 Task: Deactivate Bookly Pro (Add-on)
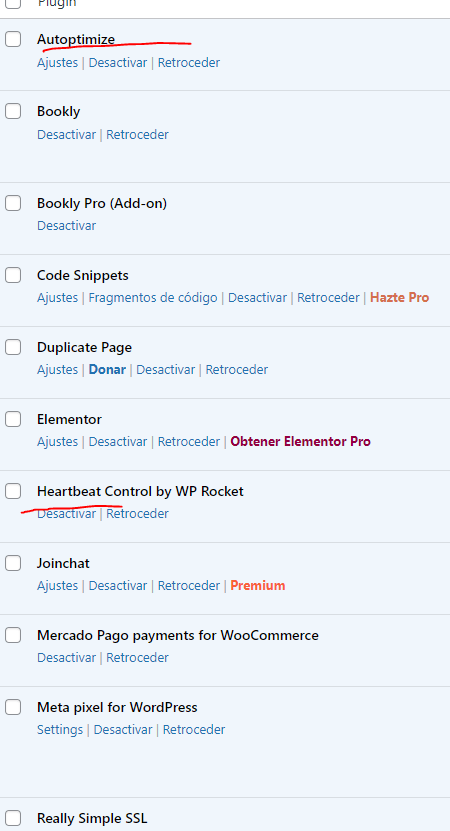tap(66, 226)
